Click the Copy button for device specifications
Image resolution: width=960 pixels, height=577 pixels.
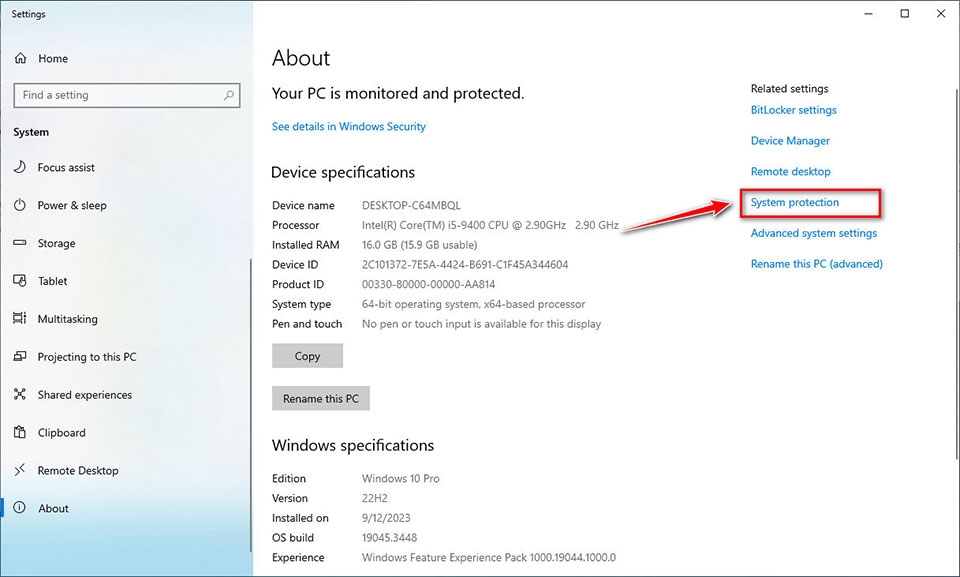(307, 355)
